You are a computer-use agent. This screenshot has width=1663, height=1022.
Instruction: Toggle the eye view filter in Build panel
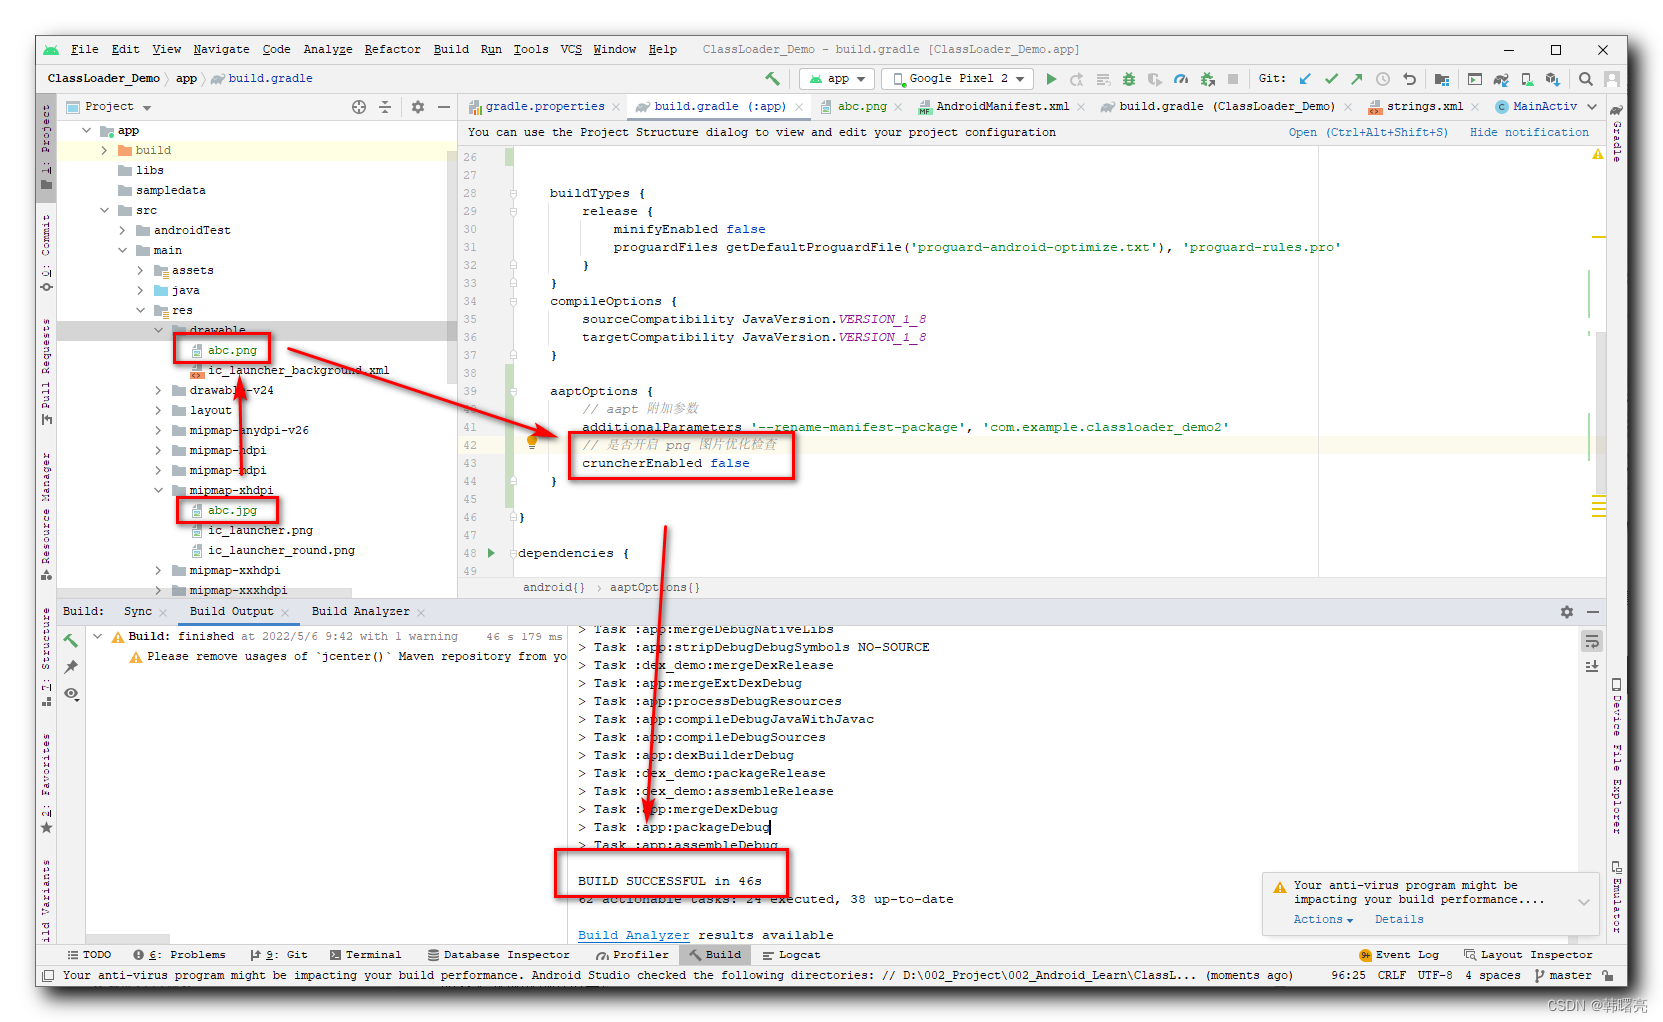click(71, 694)
